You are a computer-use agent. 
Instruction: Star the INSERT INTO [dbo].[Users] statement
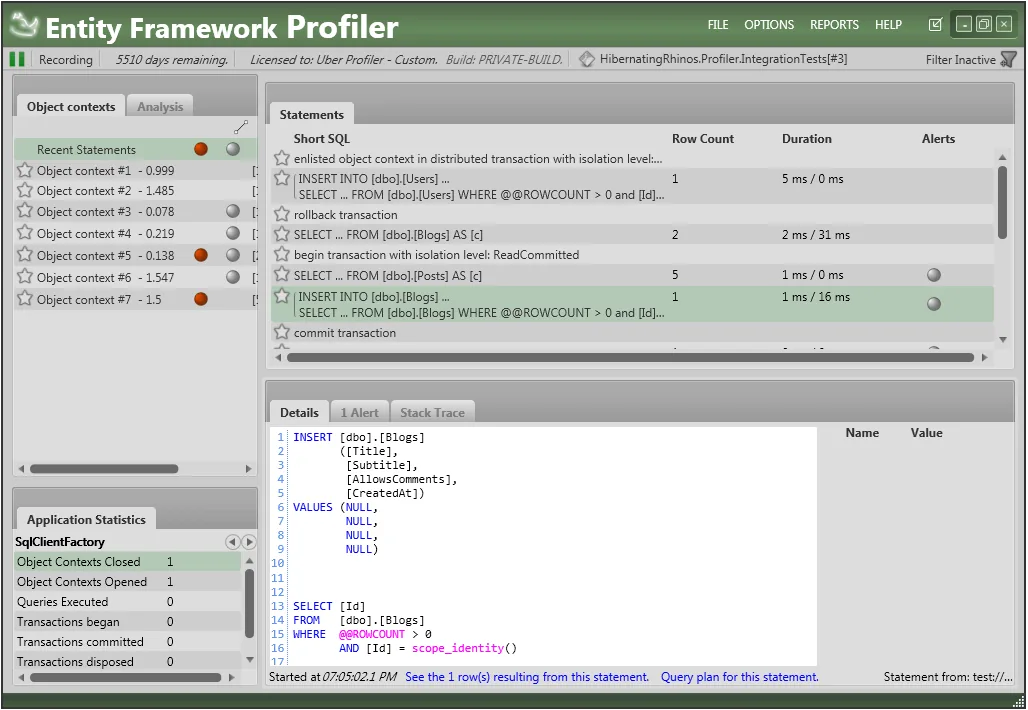(x=282, y=178)
